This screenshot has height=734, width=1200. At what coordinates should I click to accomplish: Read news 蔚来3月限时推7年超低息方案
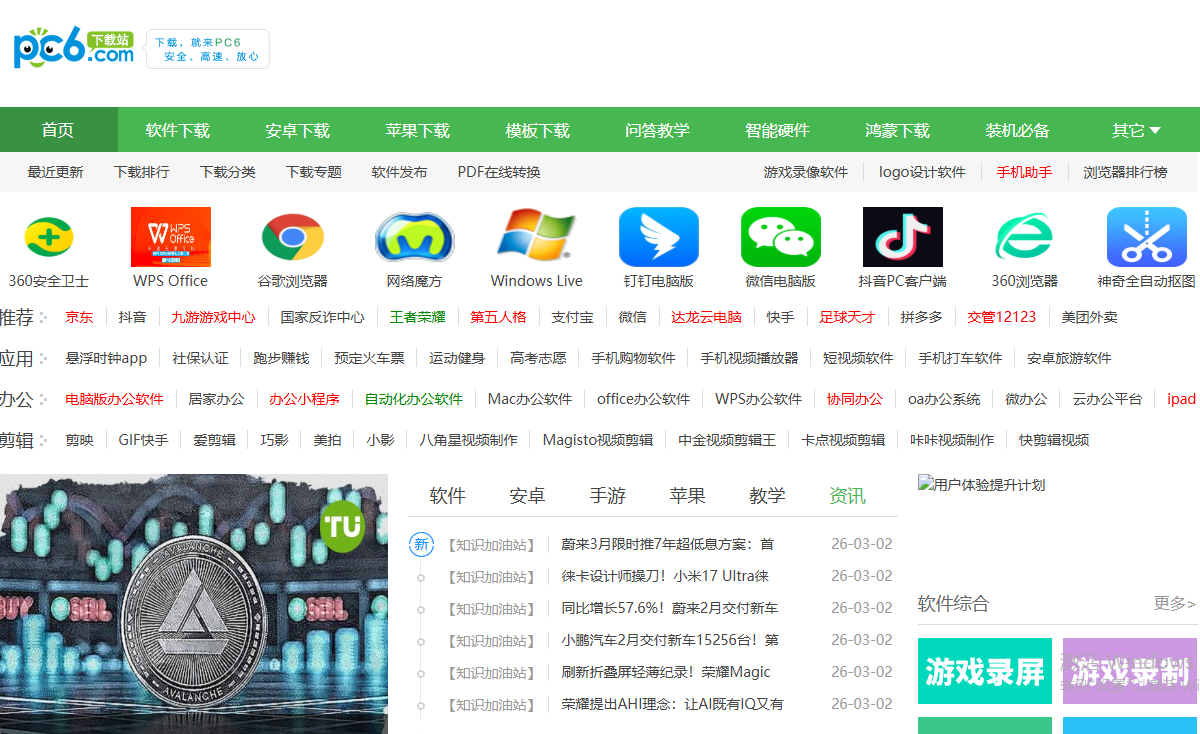668,544
